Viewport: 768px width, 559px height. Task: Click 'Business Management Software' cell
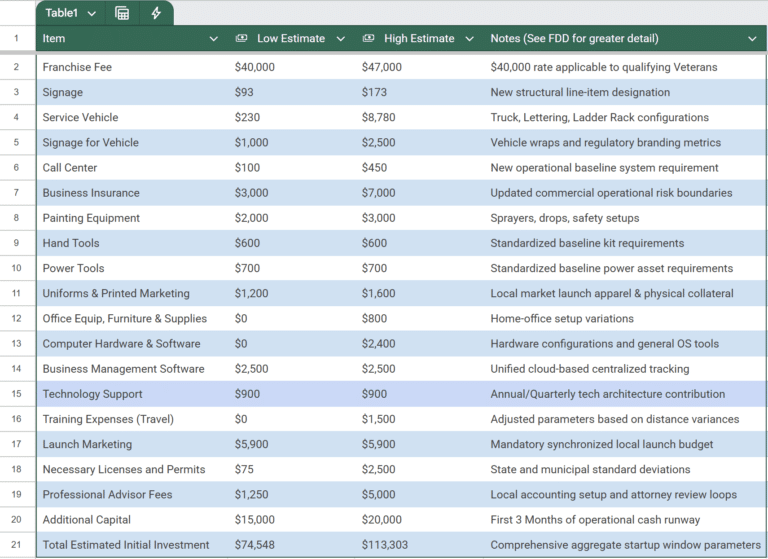pyautogui.click(x=132, y=369)
